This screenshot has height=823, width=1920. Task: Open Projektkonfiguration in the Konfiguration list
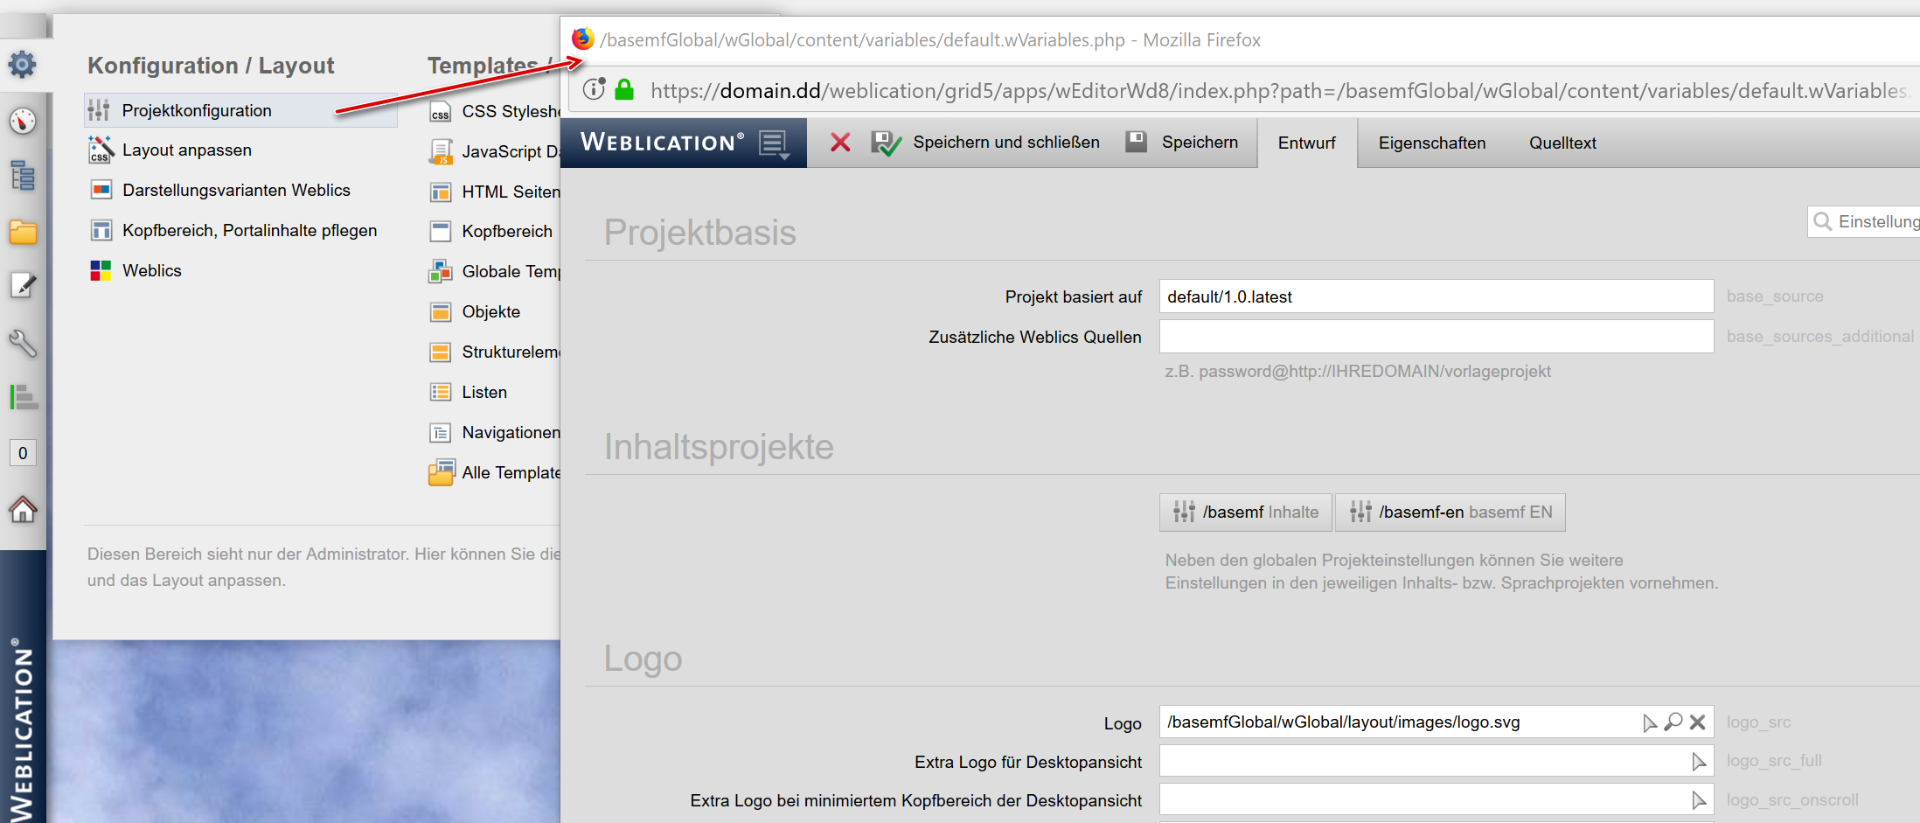click(x=241, y=110)
